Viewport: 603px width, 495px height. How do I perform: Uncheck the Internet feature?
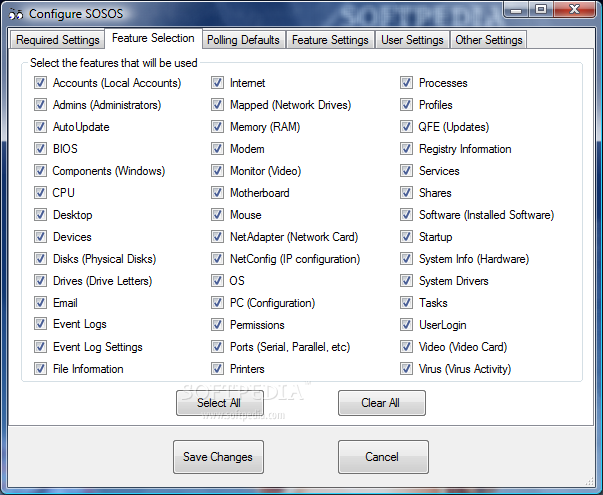[217, 82]
